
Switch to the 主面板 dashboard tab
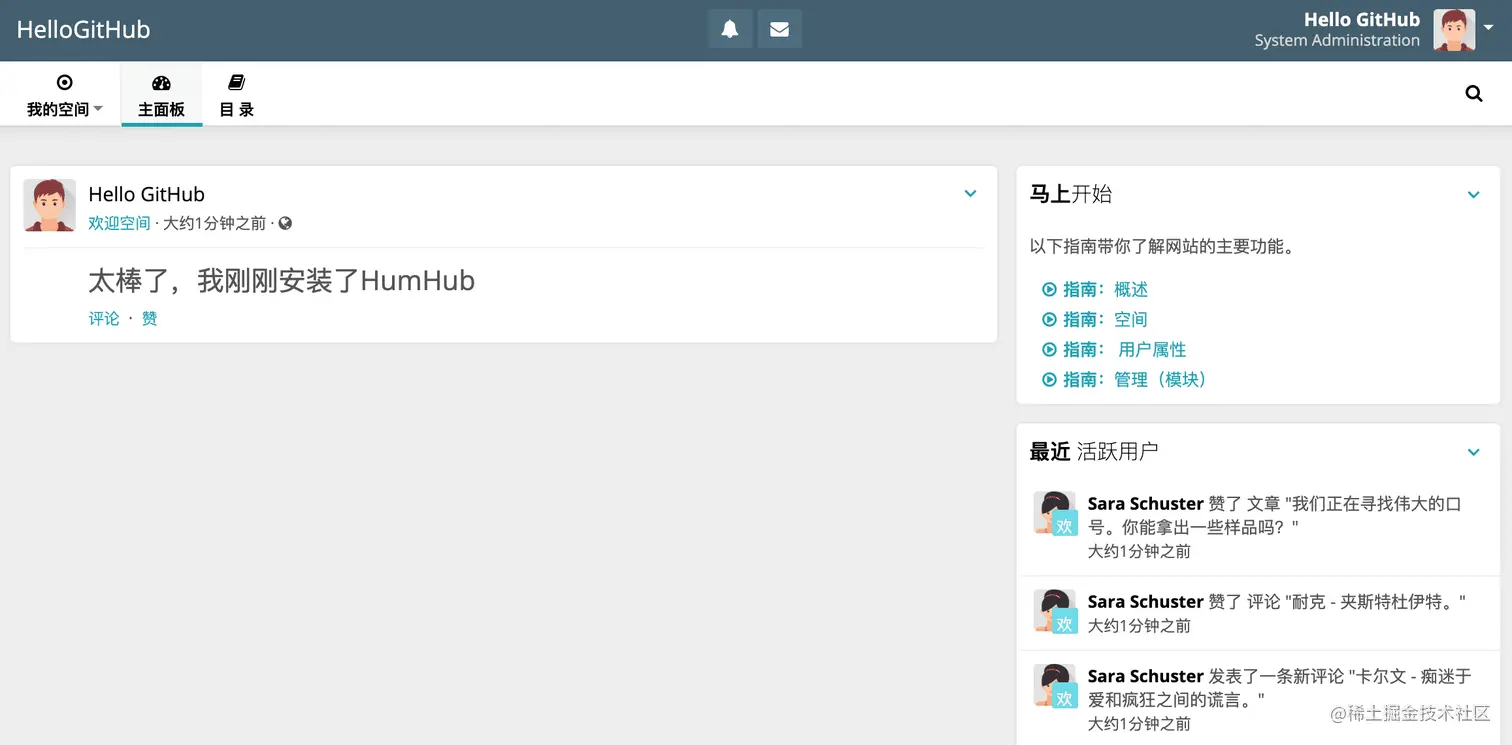[161, 95]
